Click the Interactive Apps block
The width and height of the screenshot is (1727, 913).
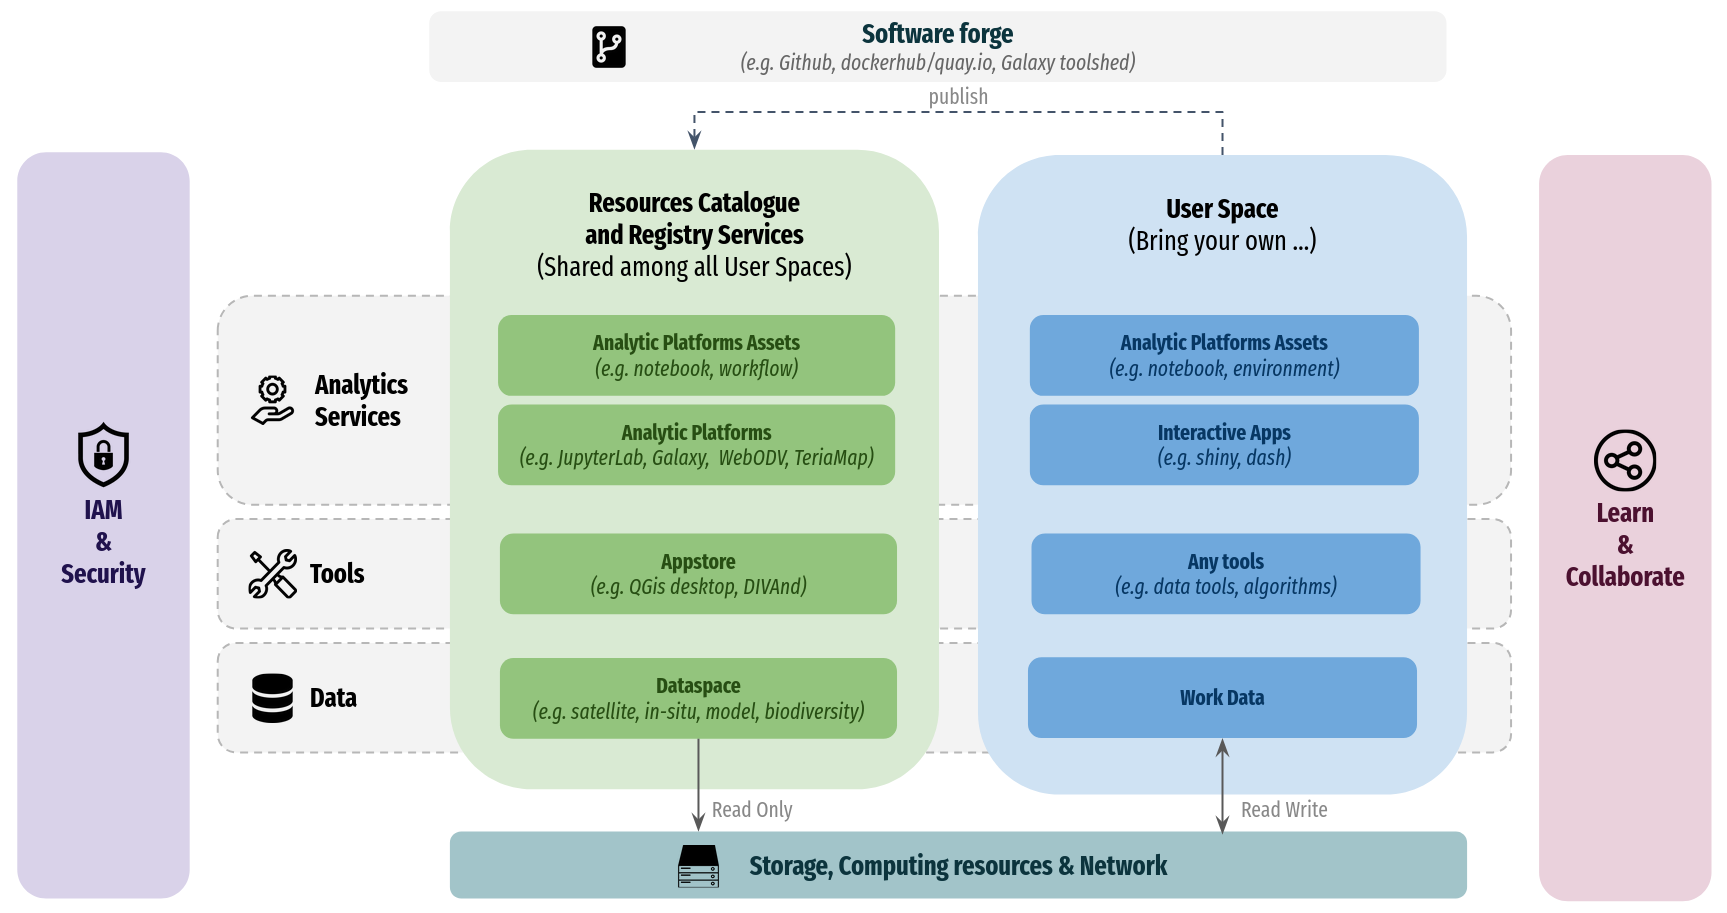click(x=1224, y=445)
